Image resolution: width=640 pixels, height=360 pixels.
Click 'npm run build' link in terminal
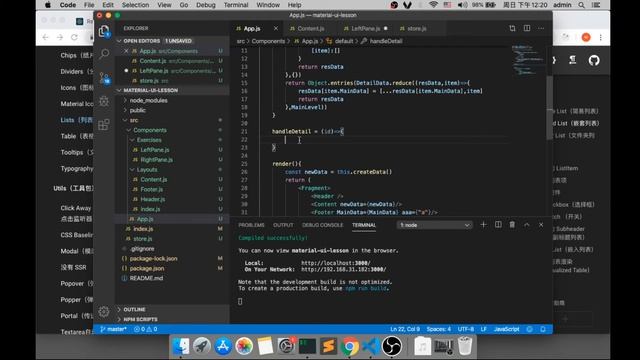tap(366, 288)
